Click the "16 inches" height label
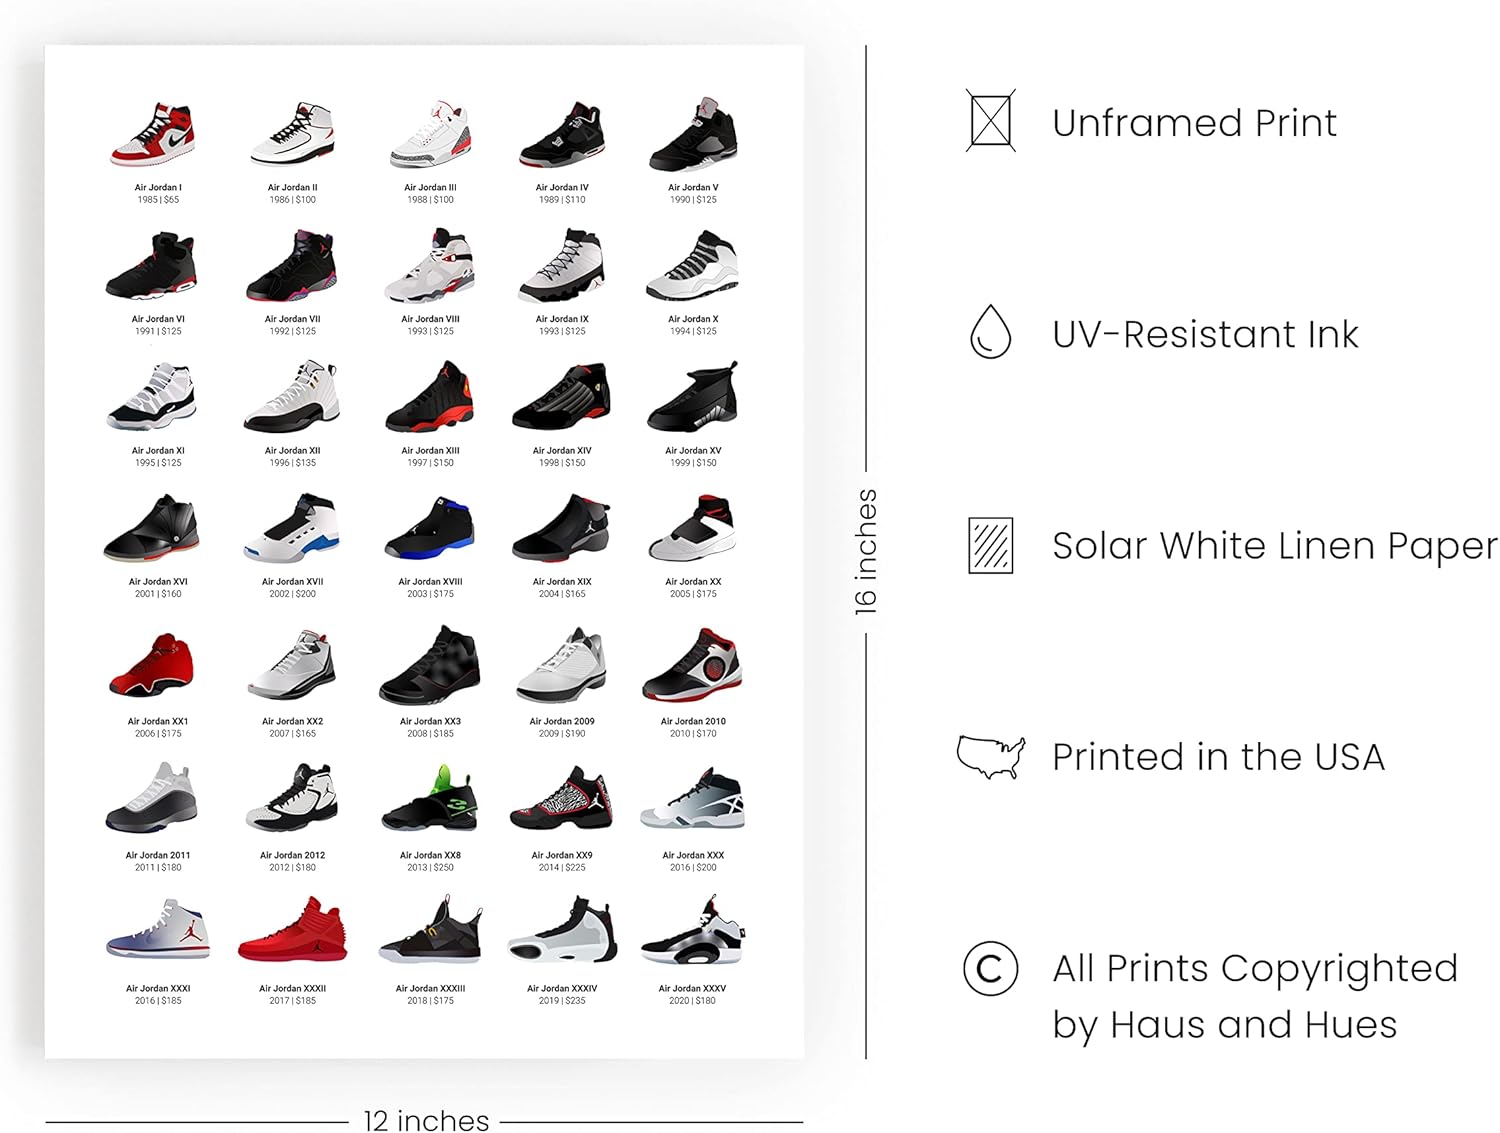 (866, 551)
